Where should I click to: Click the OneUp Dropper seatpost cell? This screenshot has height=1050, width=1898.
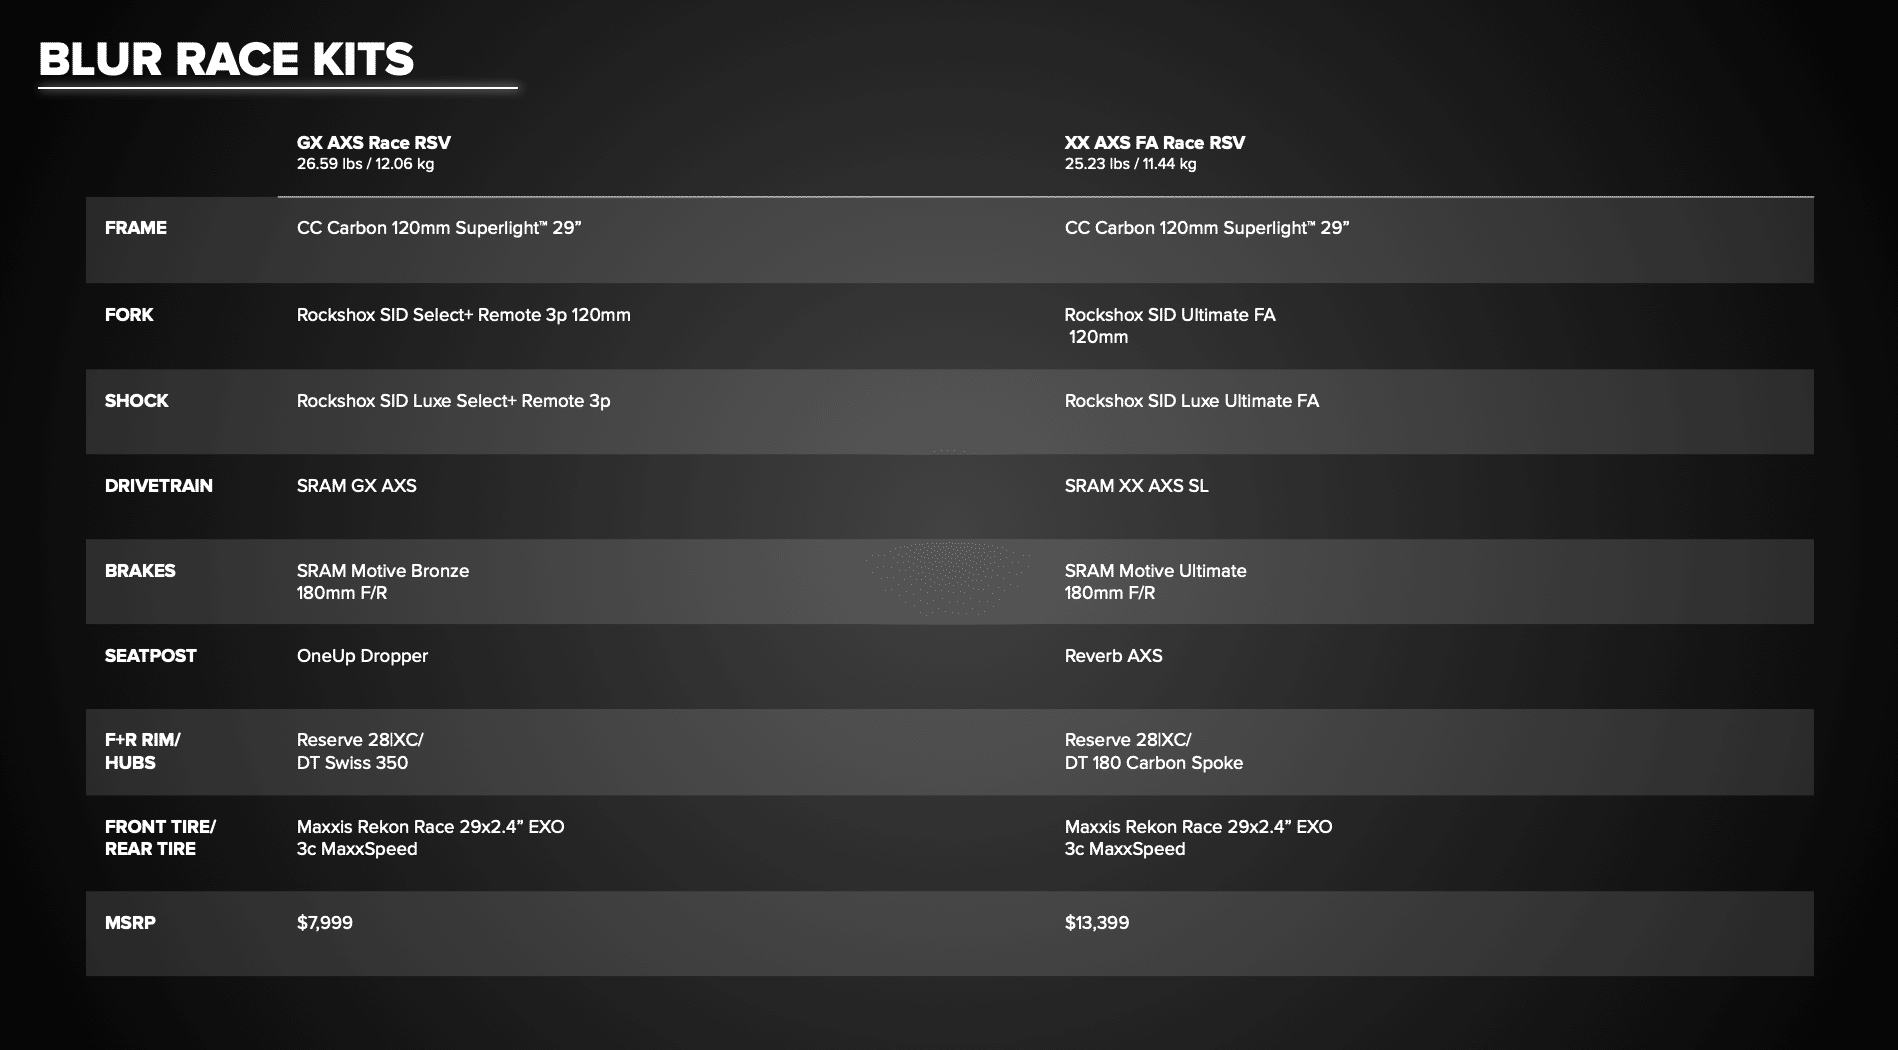(x=362, y=656)
